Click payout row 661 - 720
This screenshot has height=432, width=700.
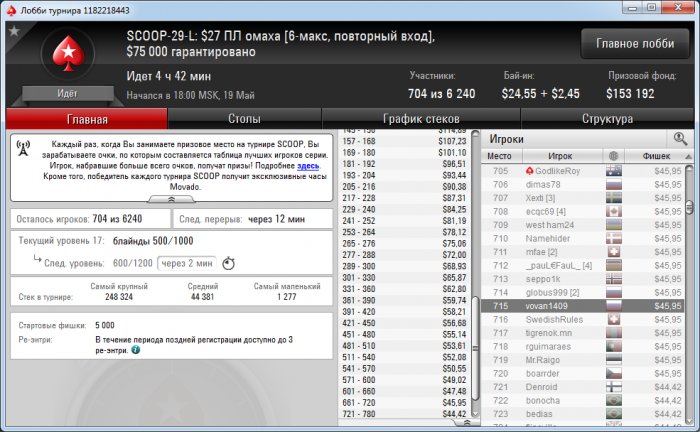(404, 403)
